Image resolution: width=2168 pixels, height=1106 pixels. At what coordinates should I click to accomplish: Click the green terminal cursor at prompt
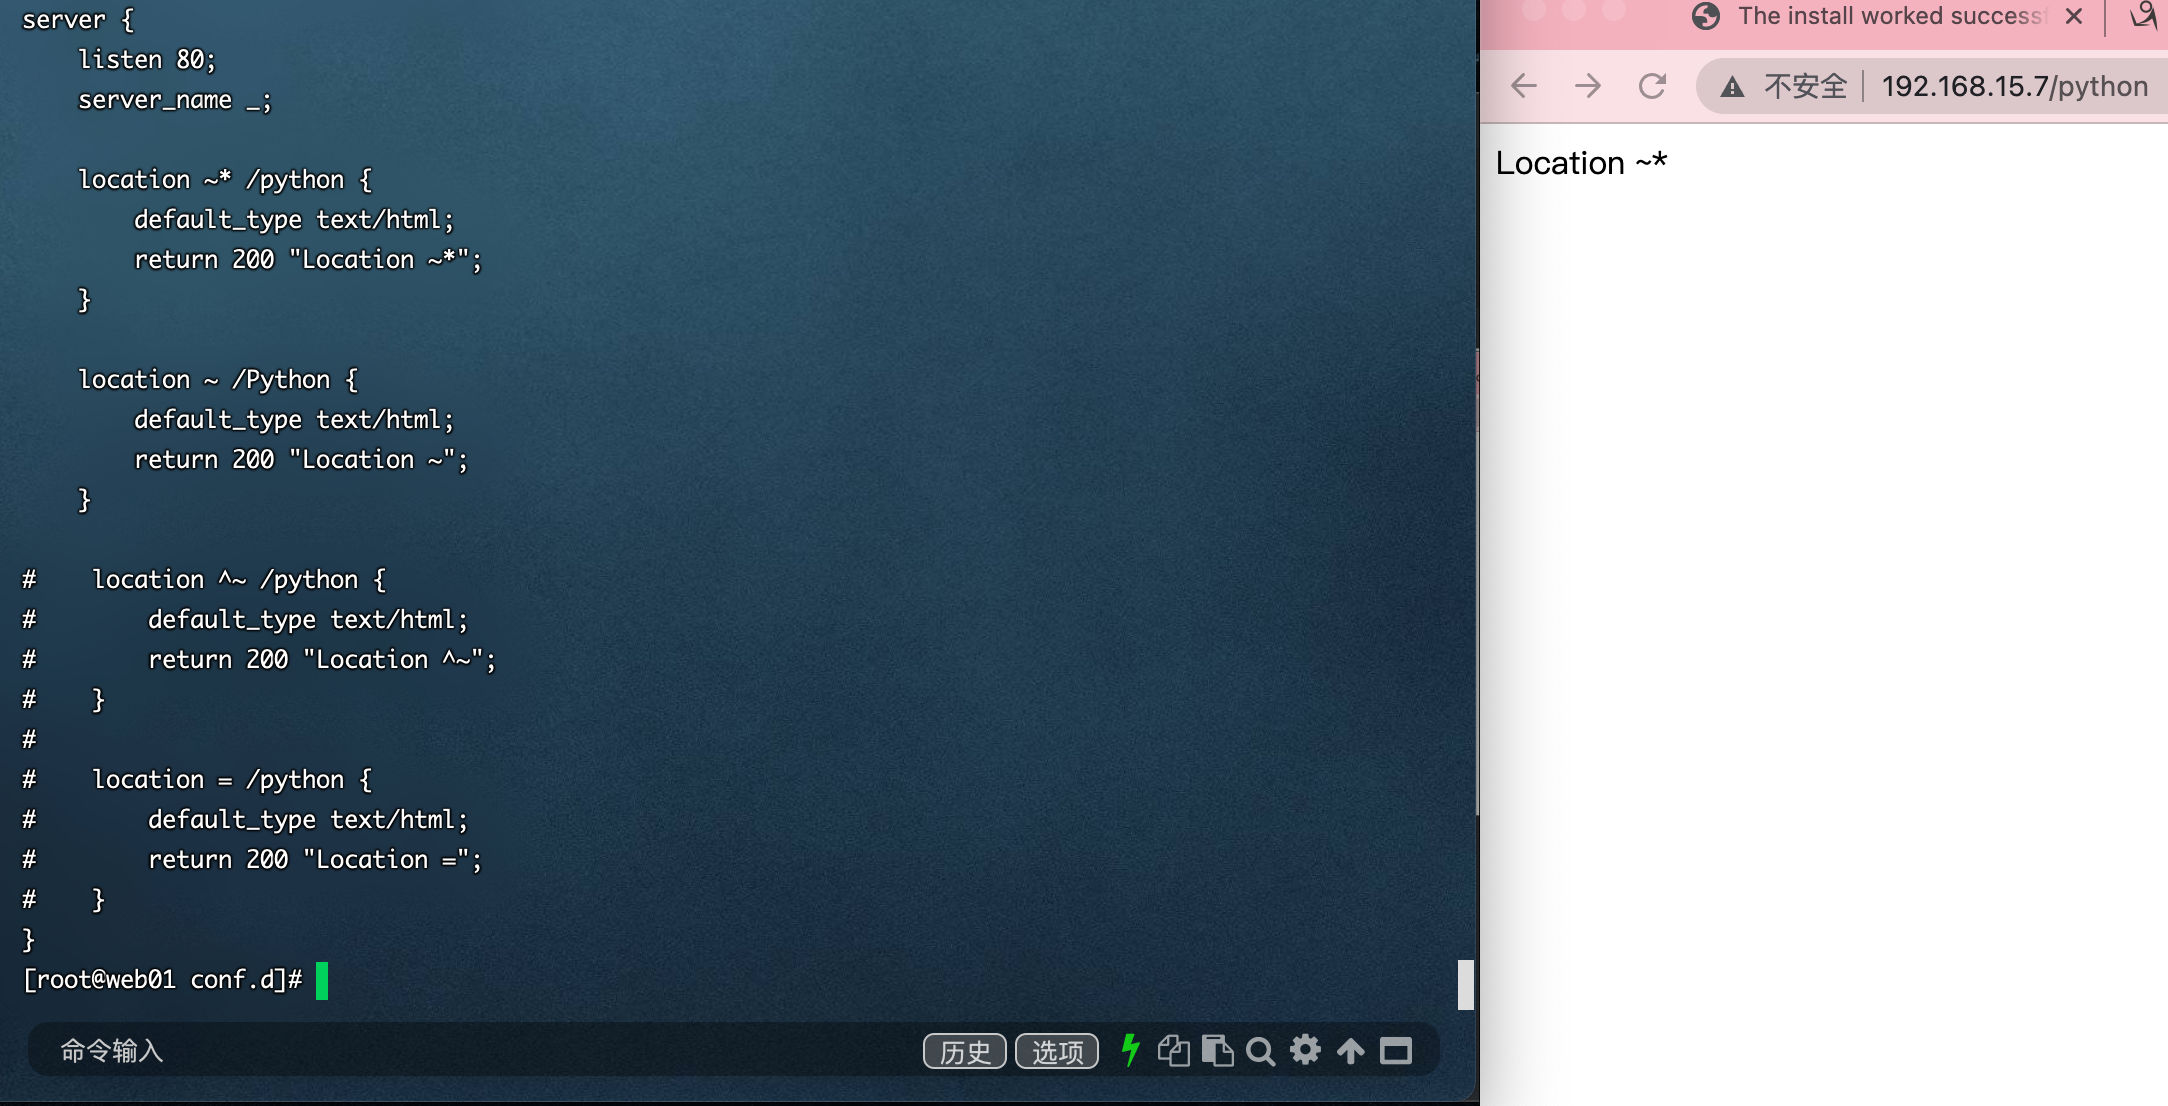click(322, 981)
